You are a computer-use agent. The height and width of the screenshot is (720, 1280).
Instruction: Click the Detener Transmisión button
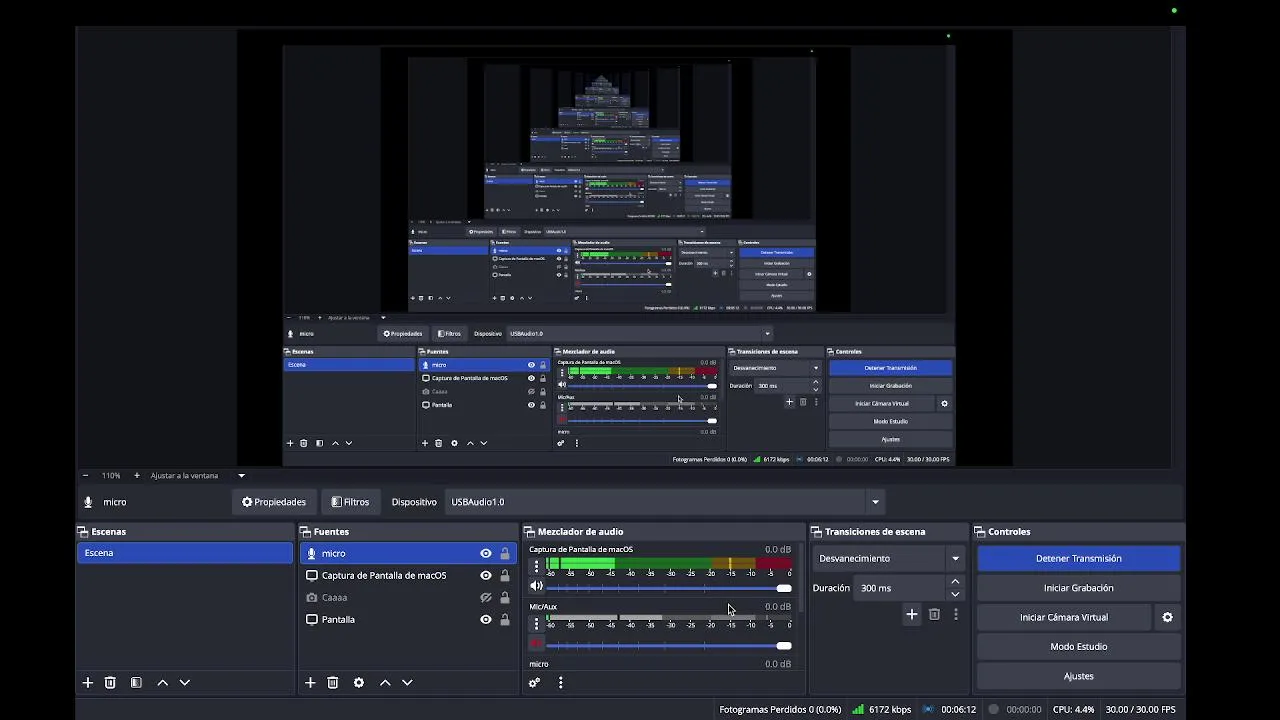click(1079, 559)
